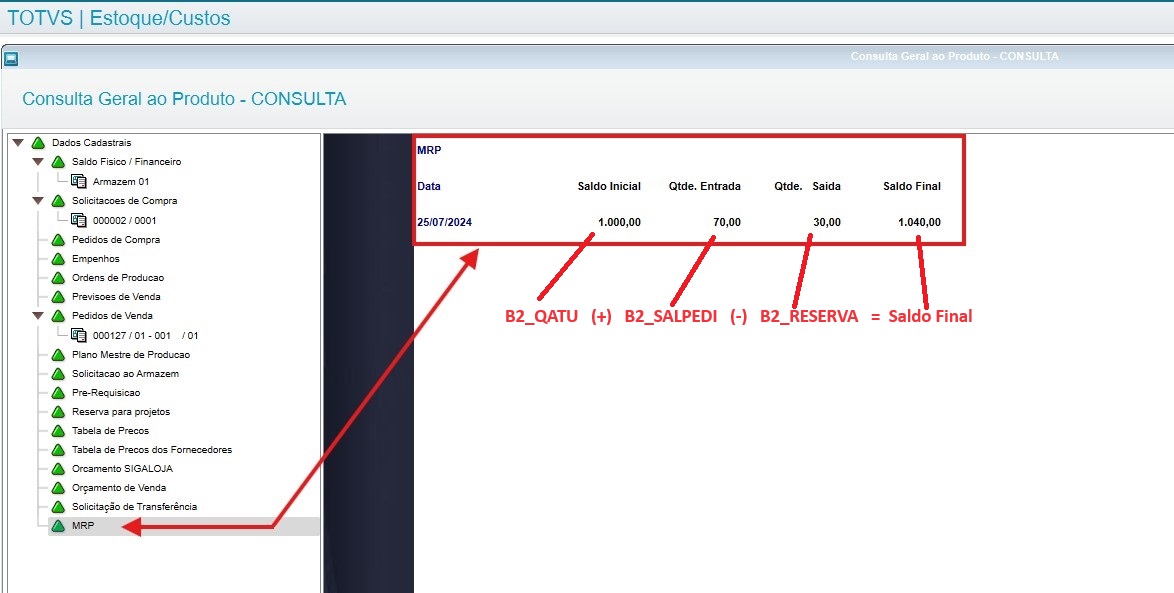This screenshot has height=593, width=1174.
Task: Click the document icon of Armazem 01
Action: pos(79,181)
